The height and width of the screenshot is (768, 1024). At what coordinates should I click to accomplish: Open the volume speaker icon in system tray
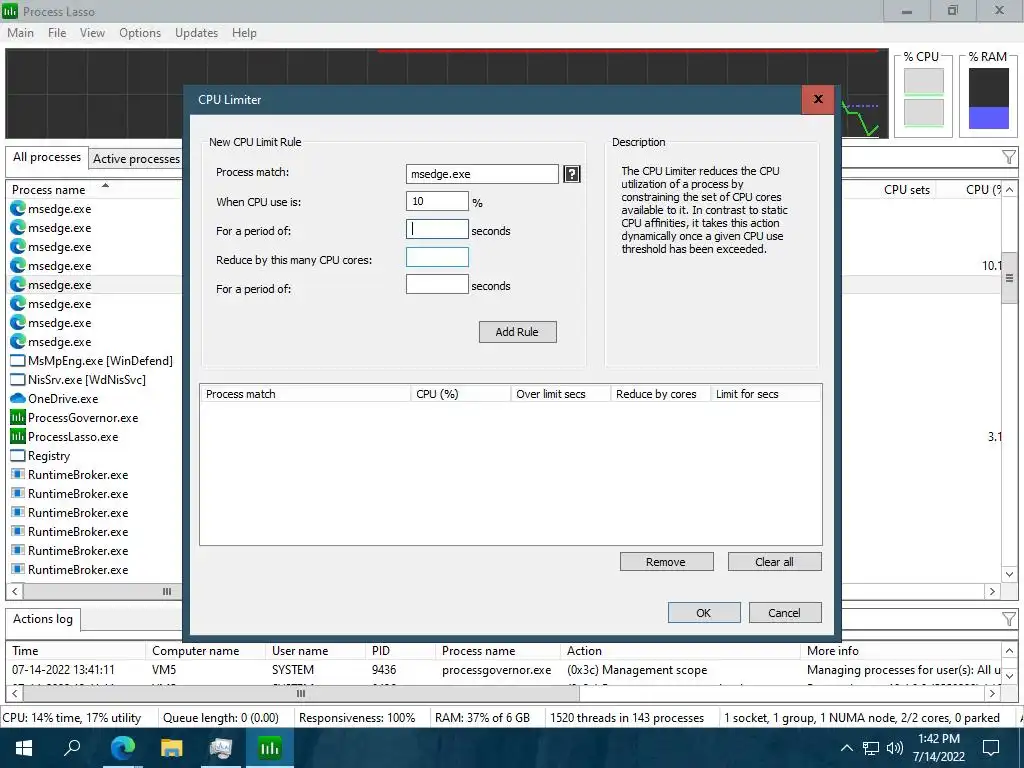895,748
